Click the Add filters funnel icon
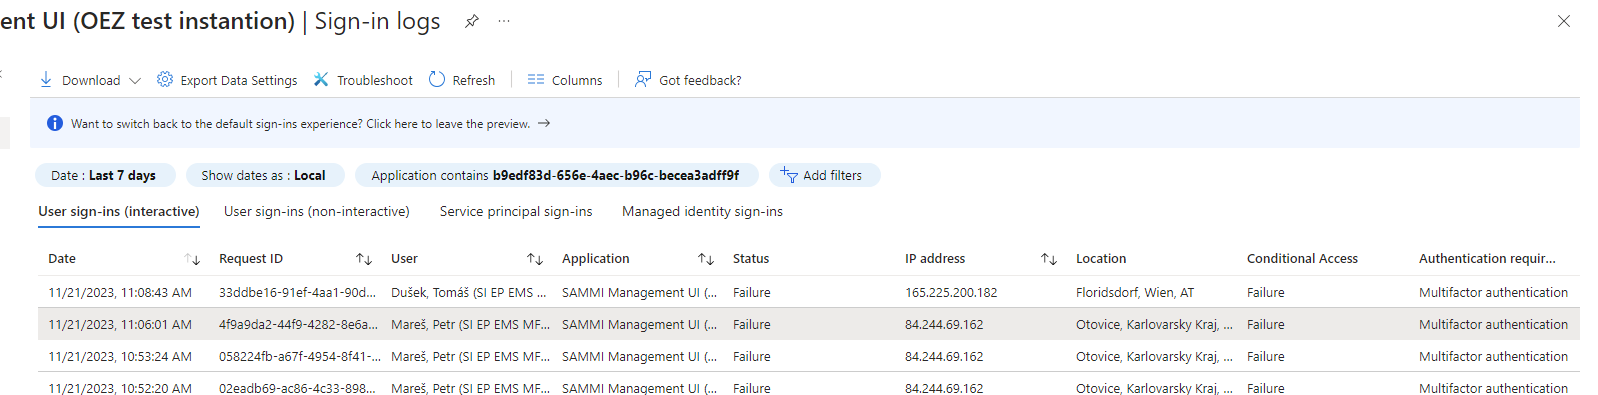The height and width of the screenshot is (395, 1598). point(789,175)
